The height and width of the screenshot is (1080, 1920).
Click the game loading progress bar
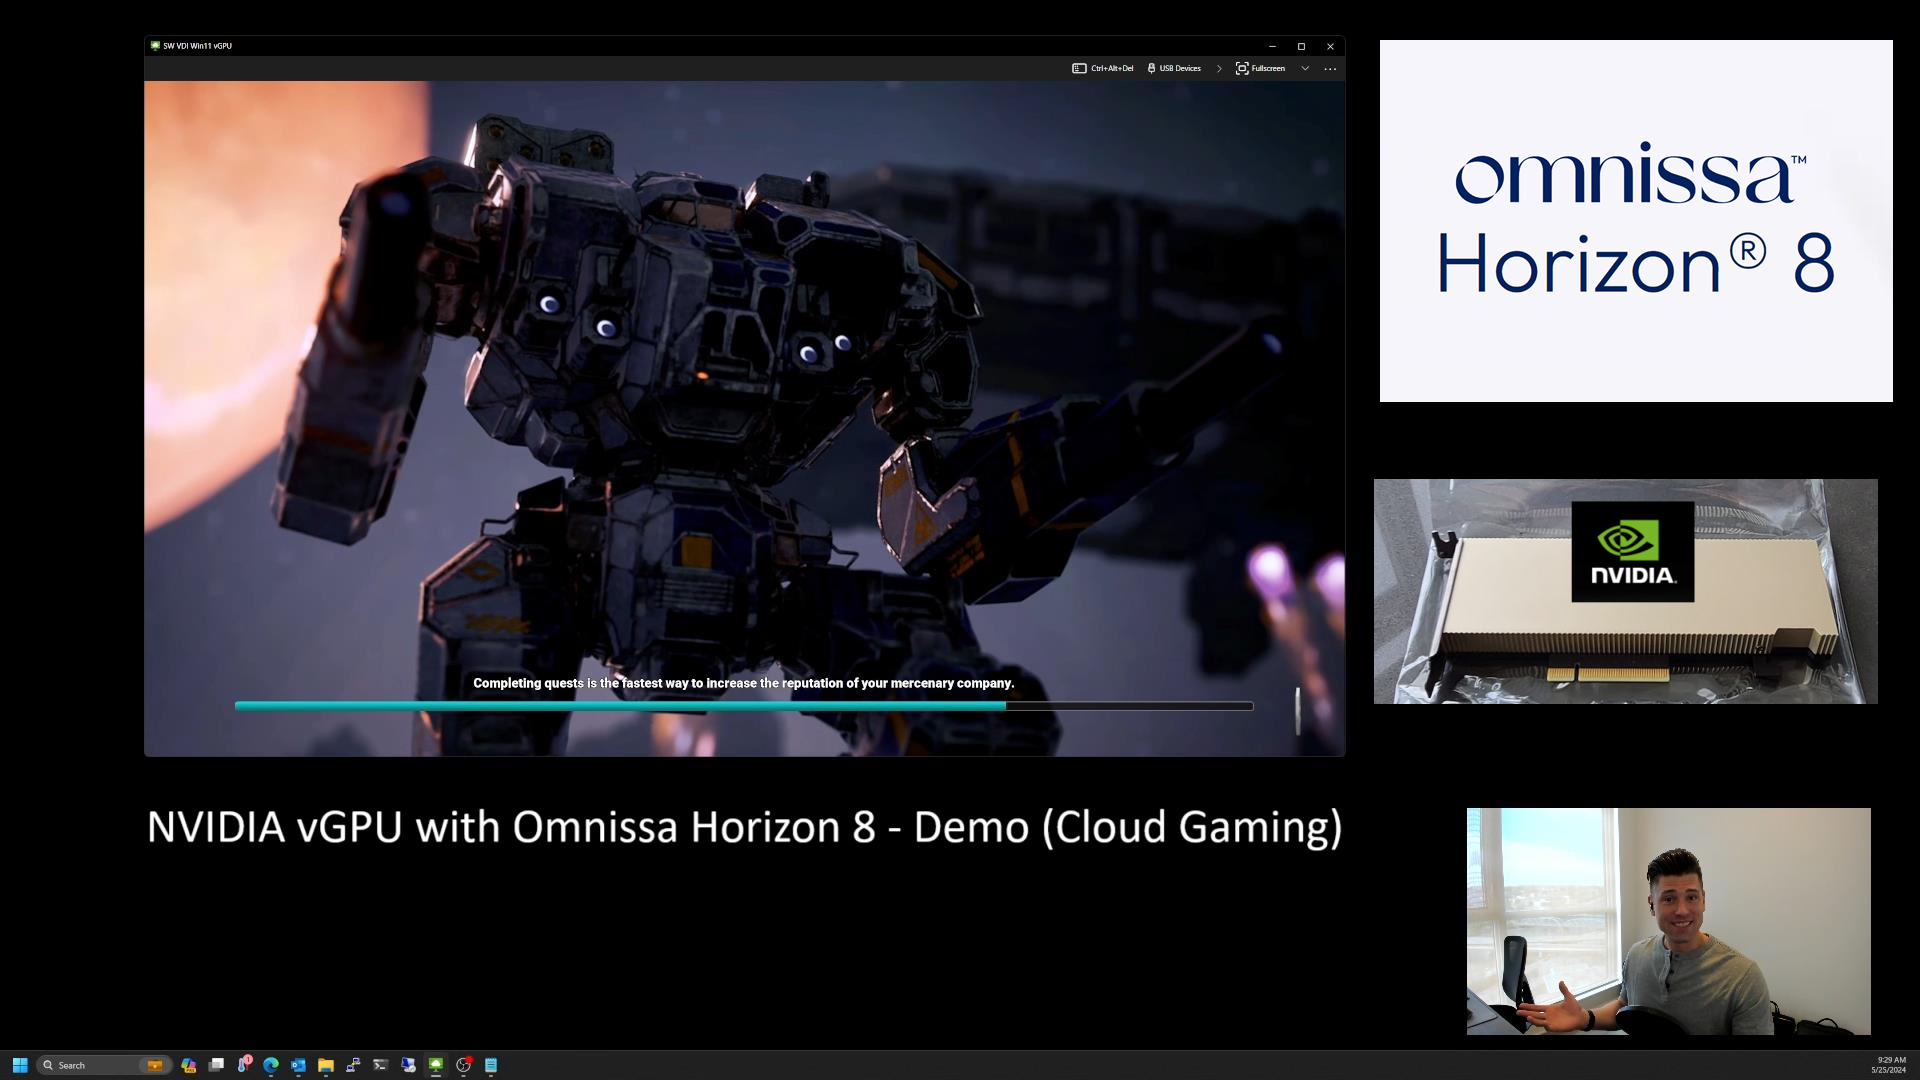(x=744, y=705)
